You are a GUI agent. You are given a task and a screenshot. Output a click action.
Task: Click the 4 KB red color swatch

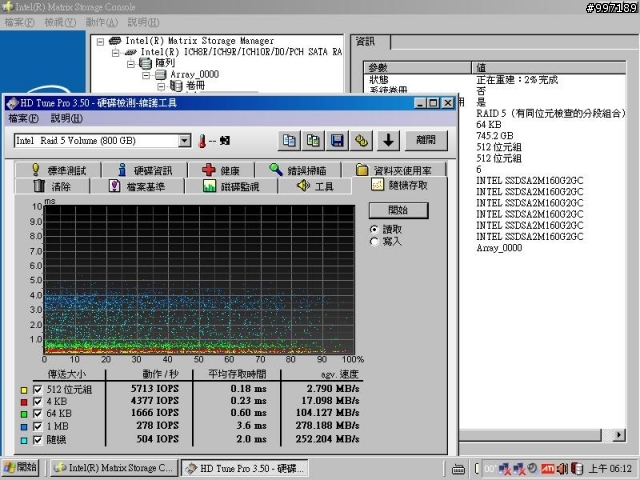tap(24, 402)
